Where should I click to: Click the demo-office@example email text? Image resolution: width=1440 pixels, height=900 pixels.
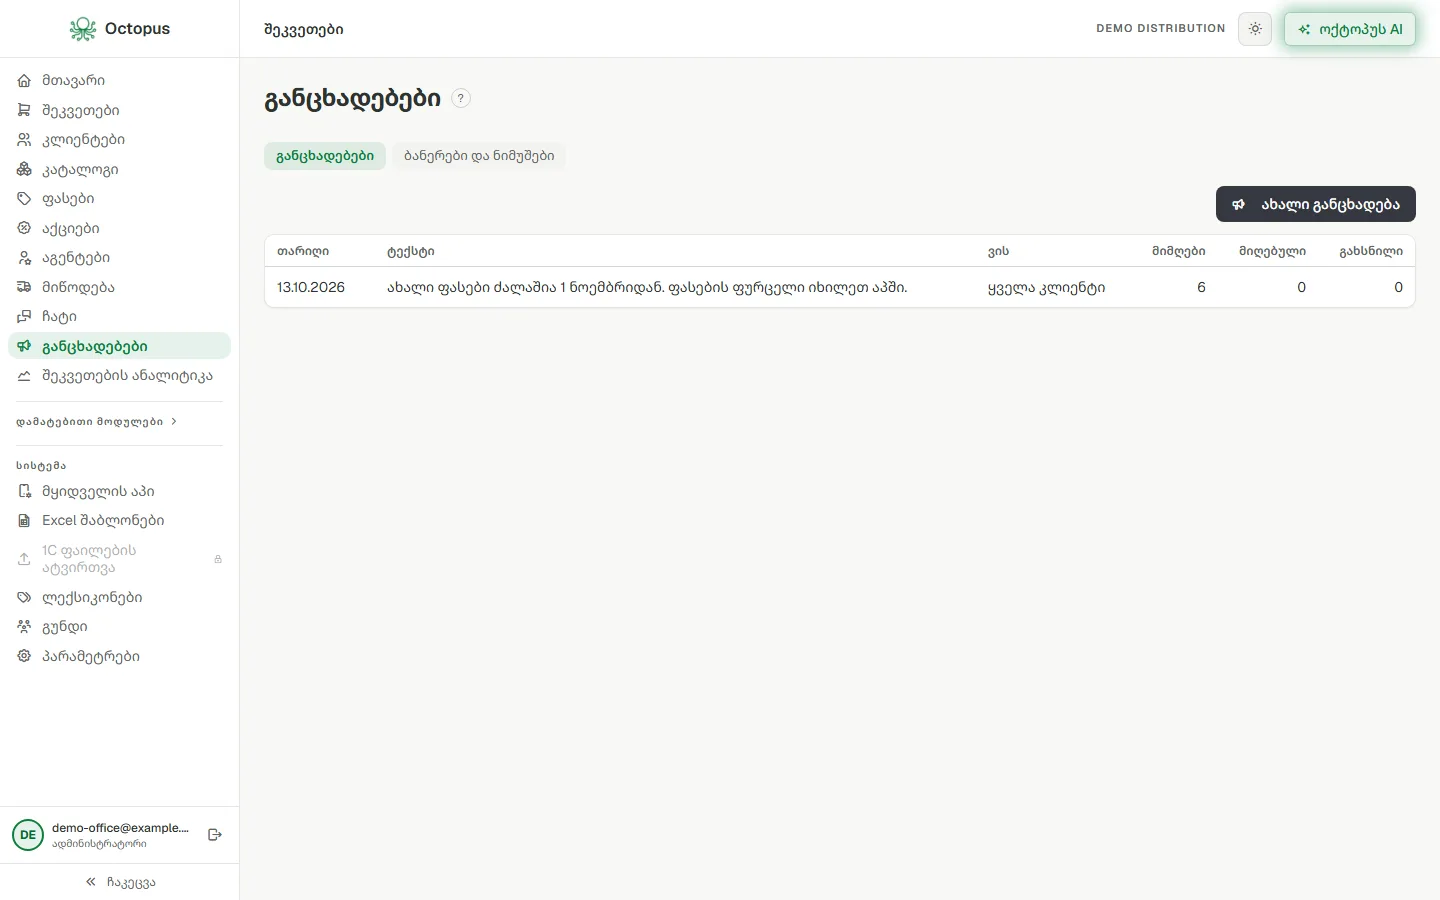(x=120, y=828)
